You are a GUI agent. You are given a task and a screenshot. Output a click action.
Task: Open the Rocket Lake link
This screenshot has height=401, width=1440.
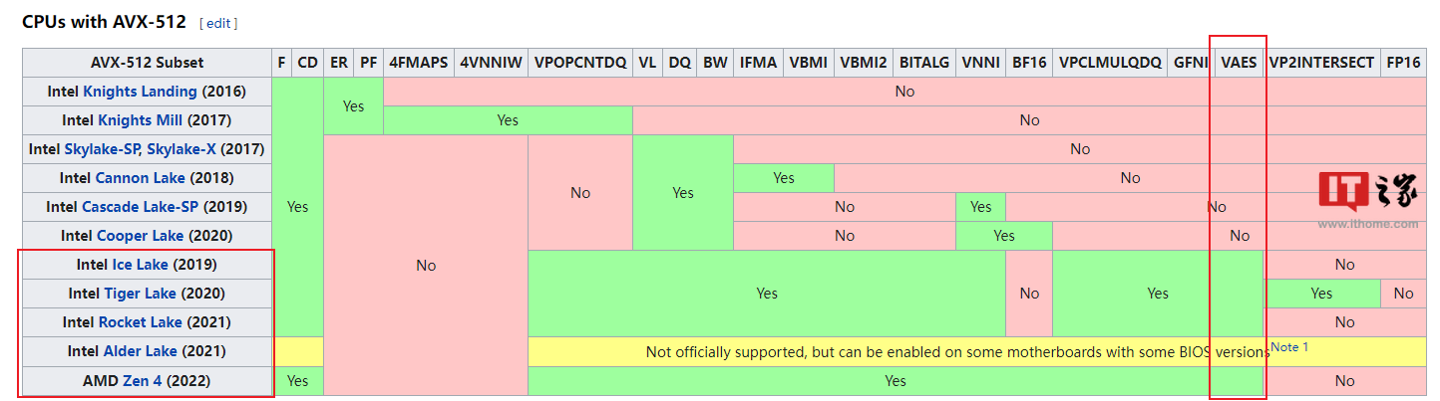tap(141, 323)
